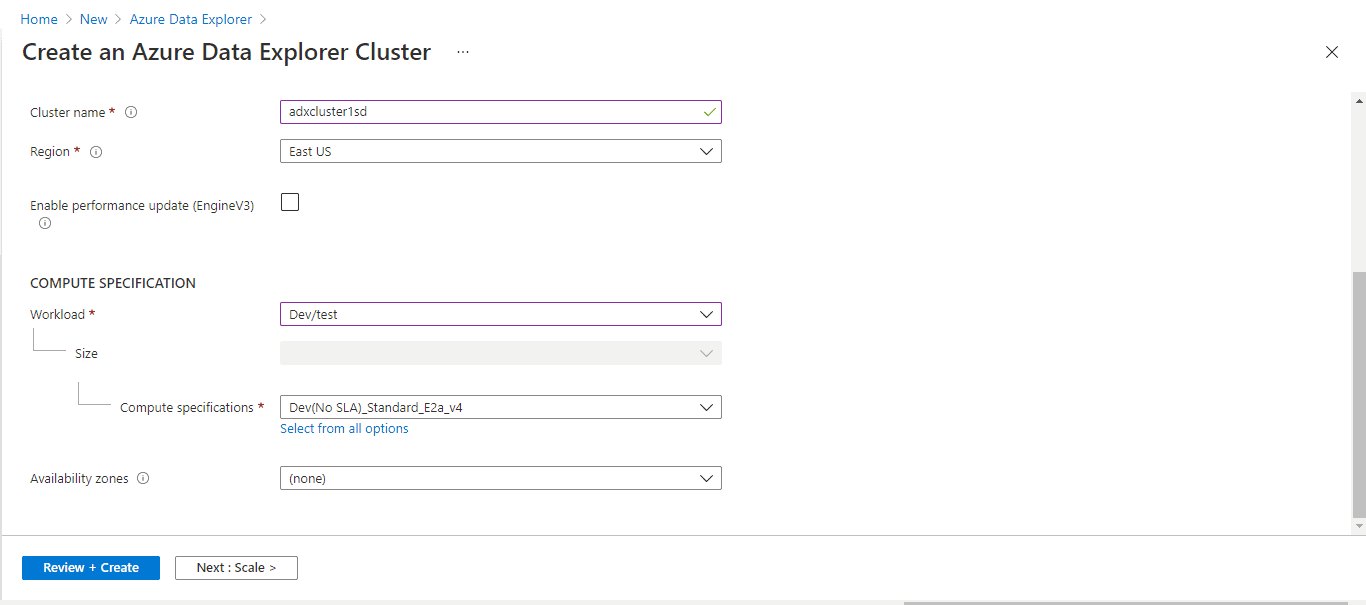Click Review + Create button
This screenshot has width=1366, height=605.
pos(91,567)
